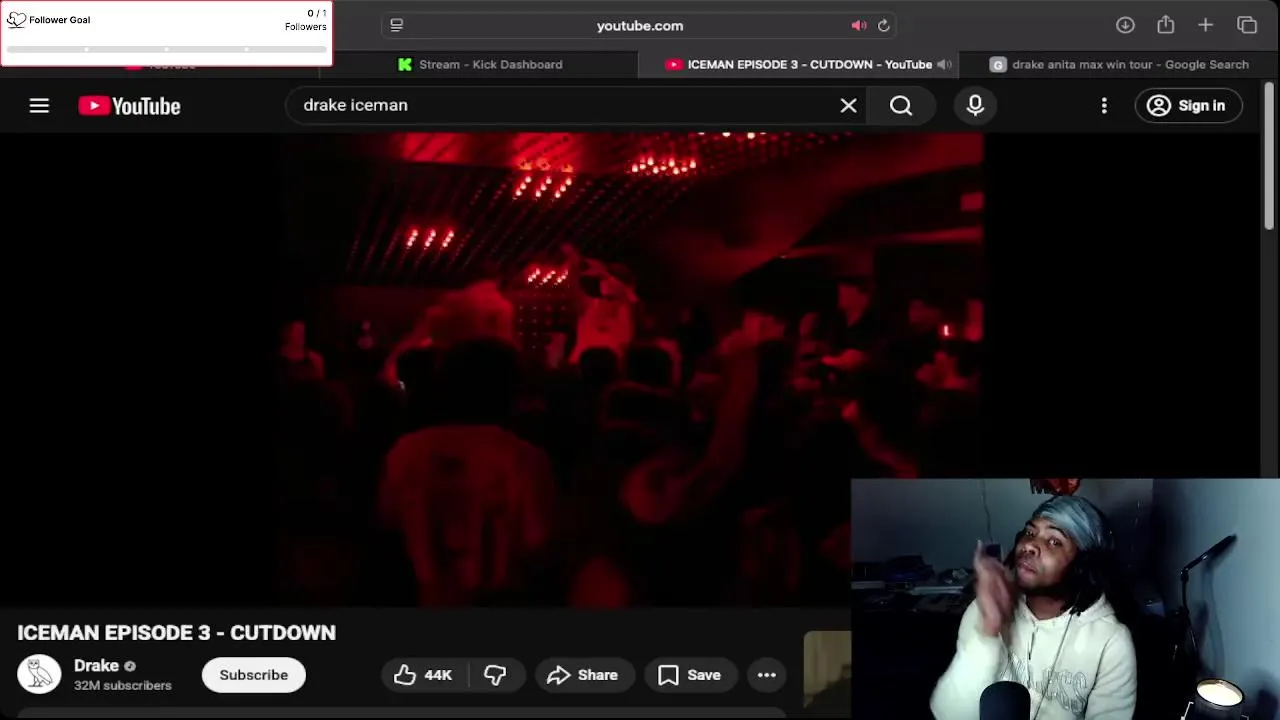Viewport: 1280px width, 720px height.
Task: Click the page vertical scrollbar
Action: pos(1269,158)
